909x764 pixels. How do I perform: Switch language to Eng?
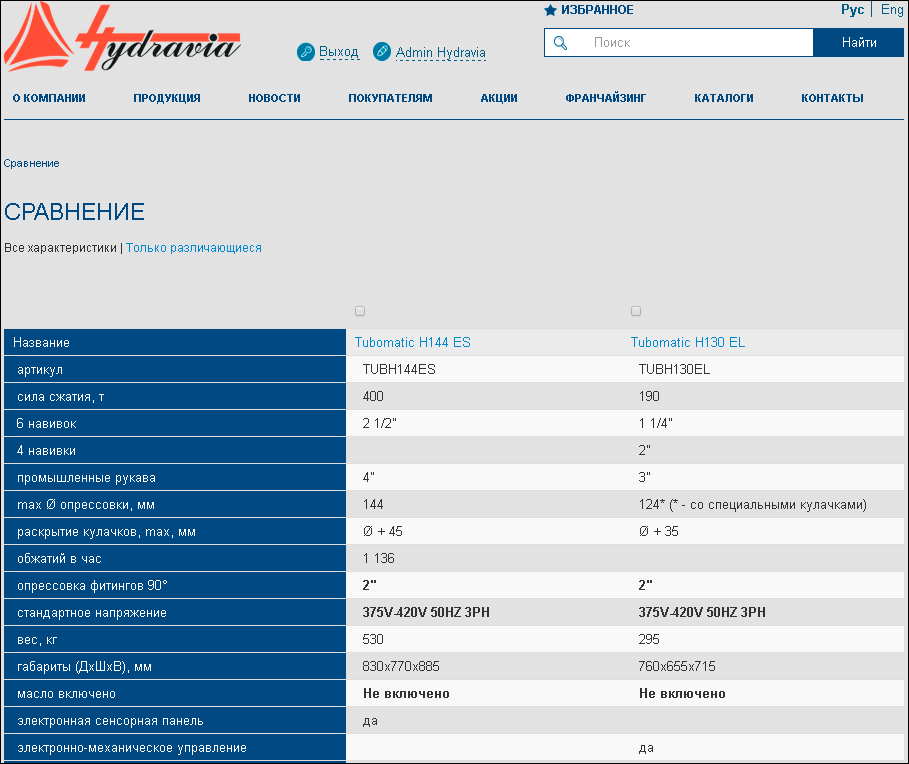[892, 9]
